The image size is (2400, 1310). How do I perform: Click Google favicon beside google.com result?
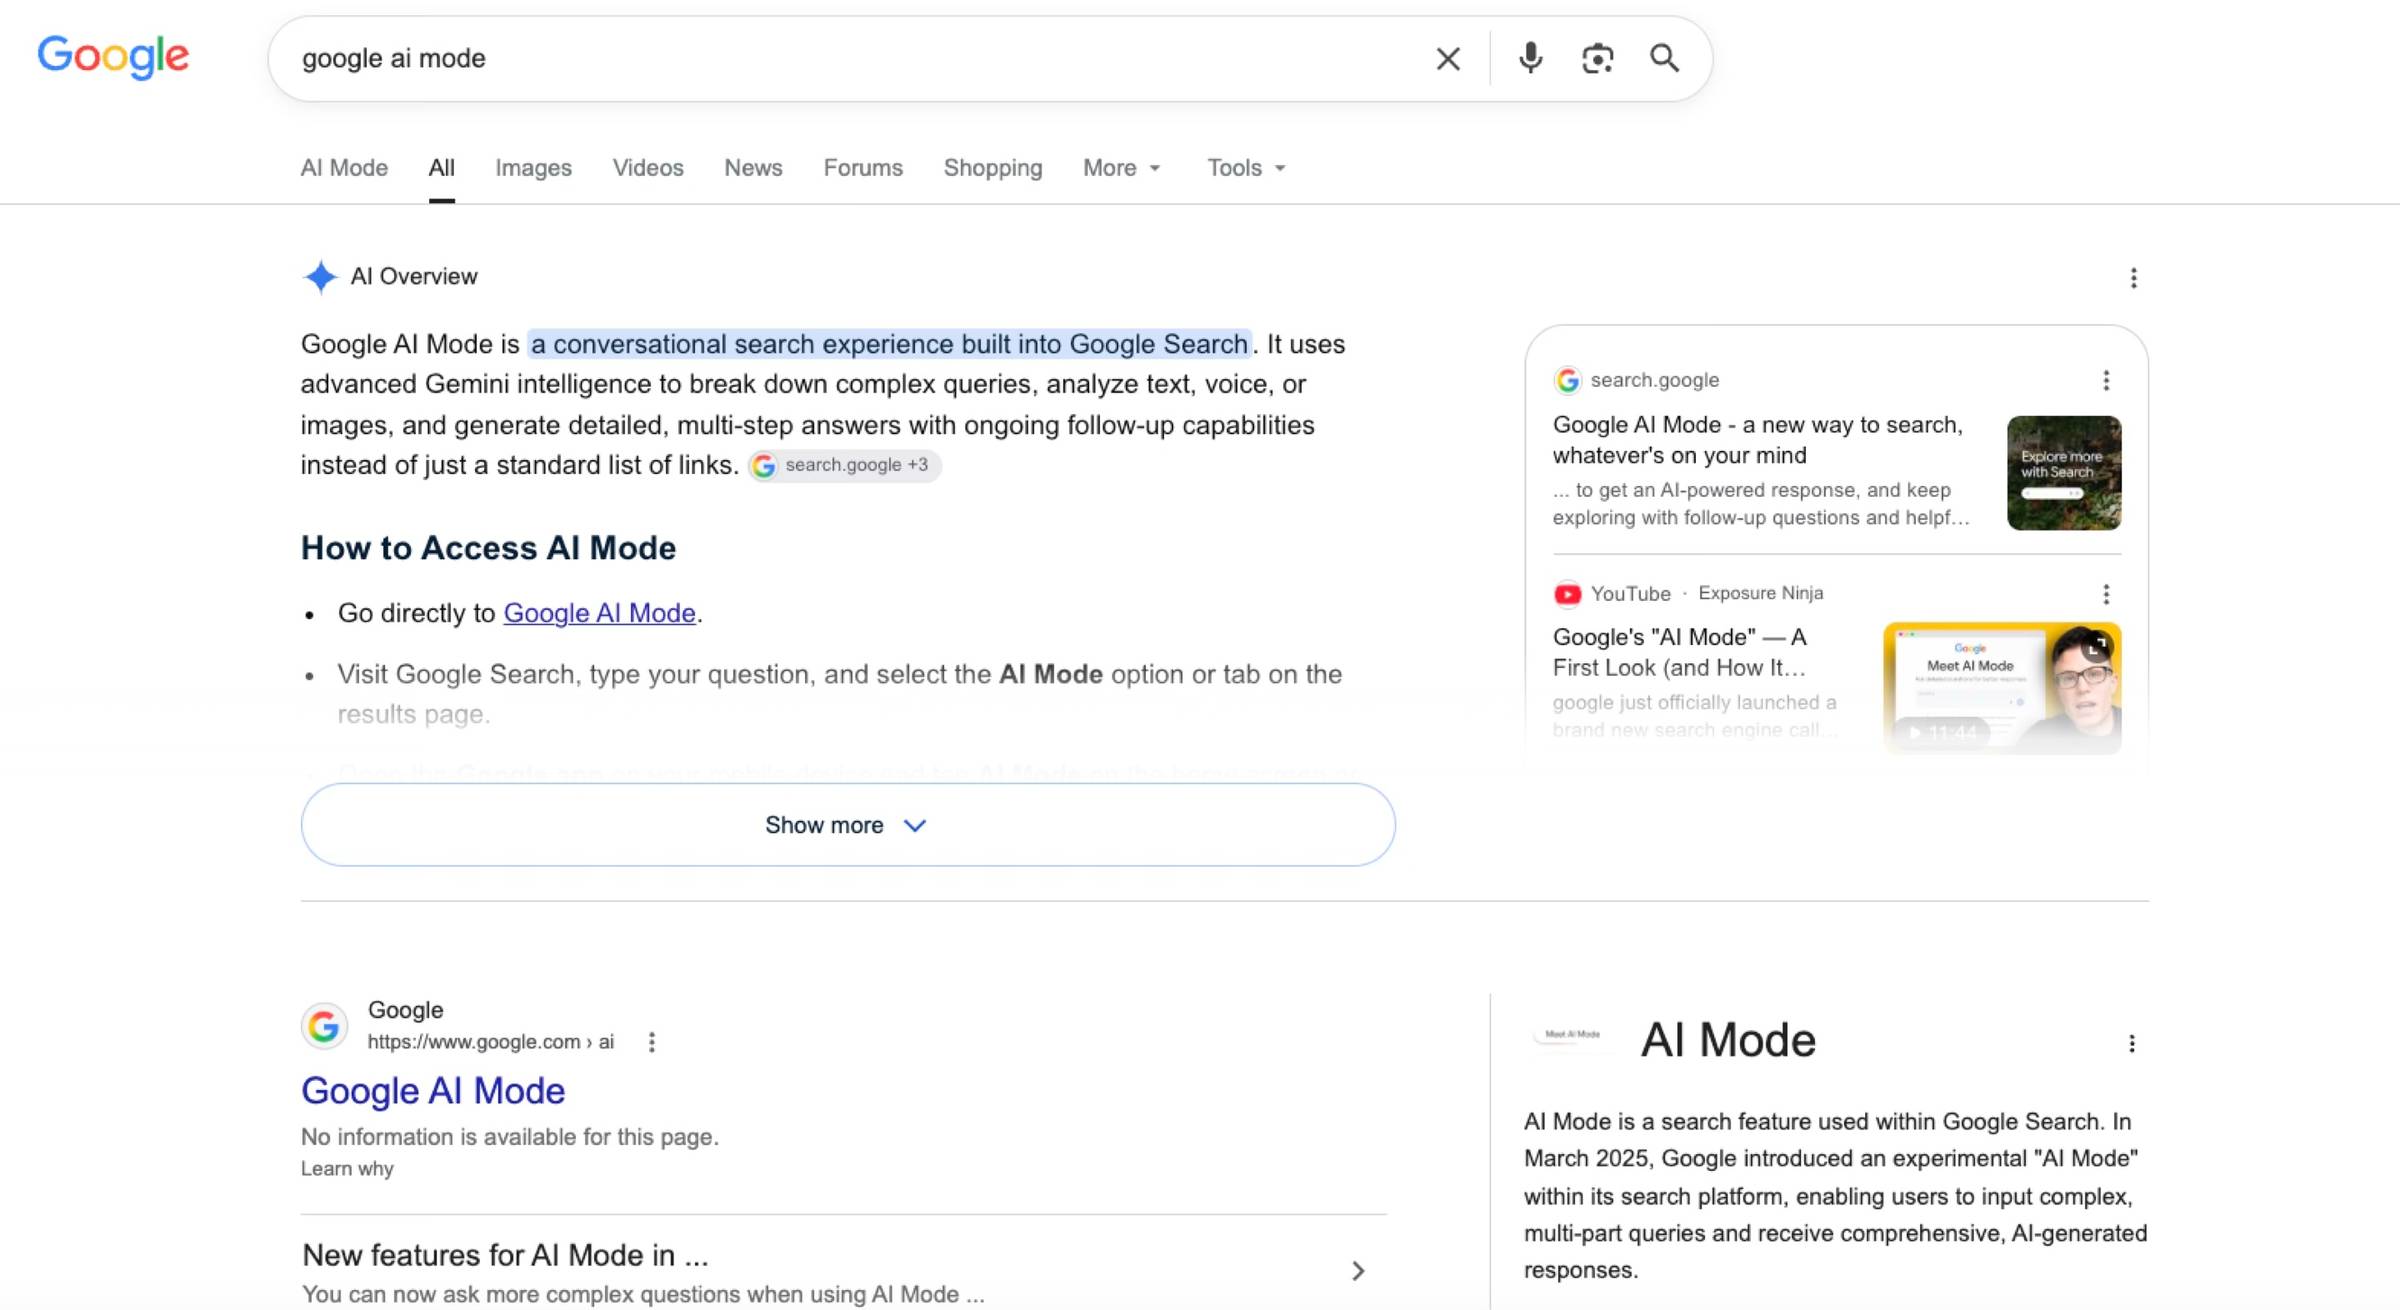pos(324,1026)
